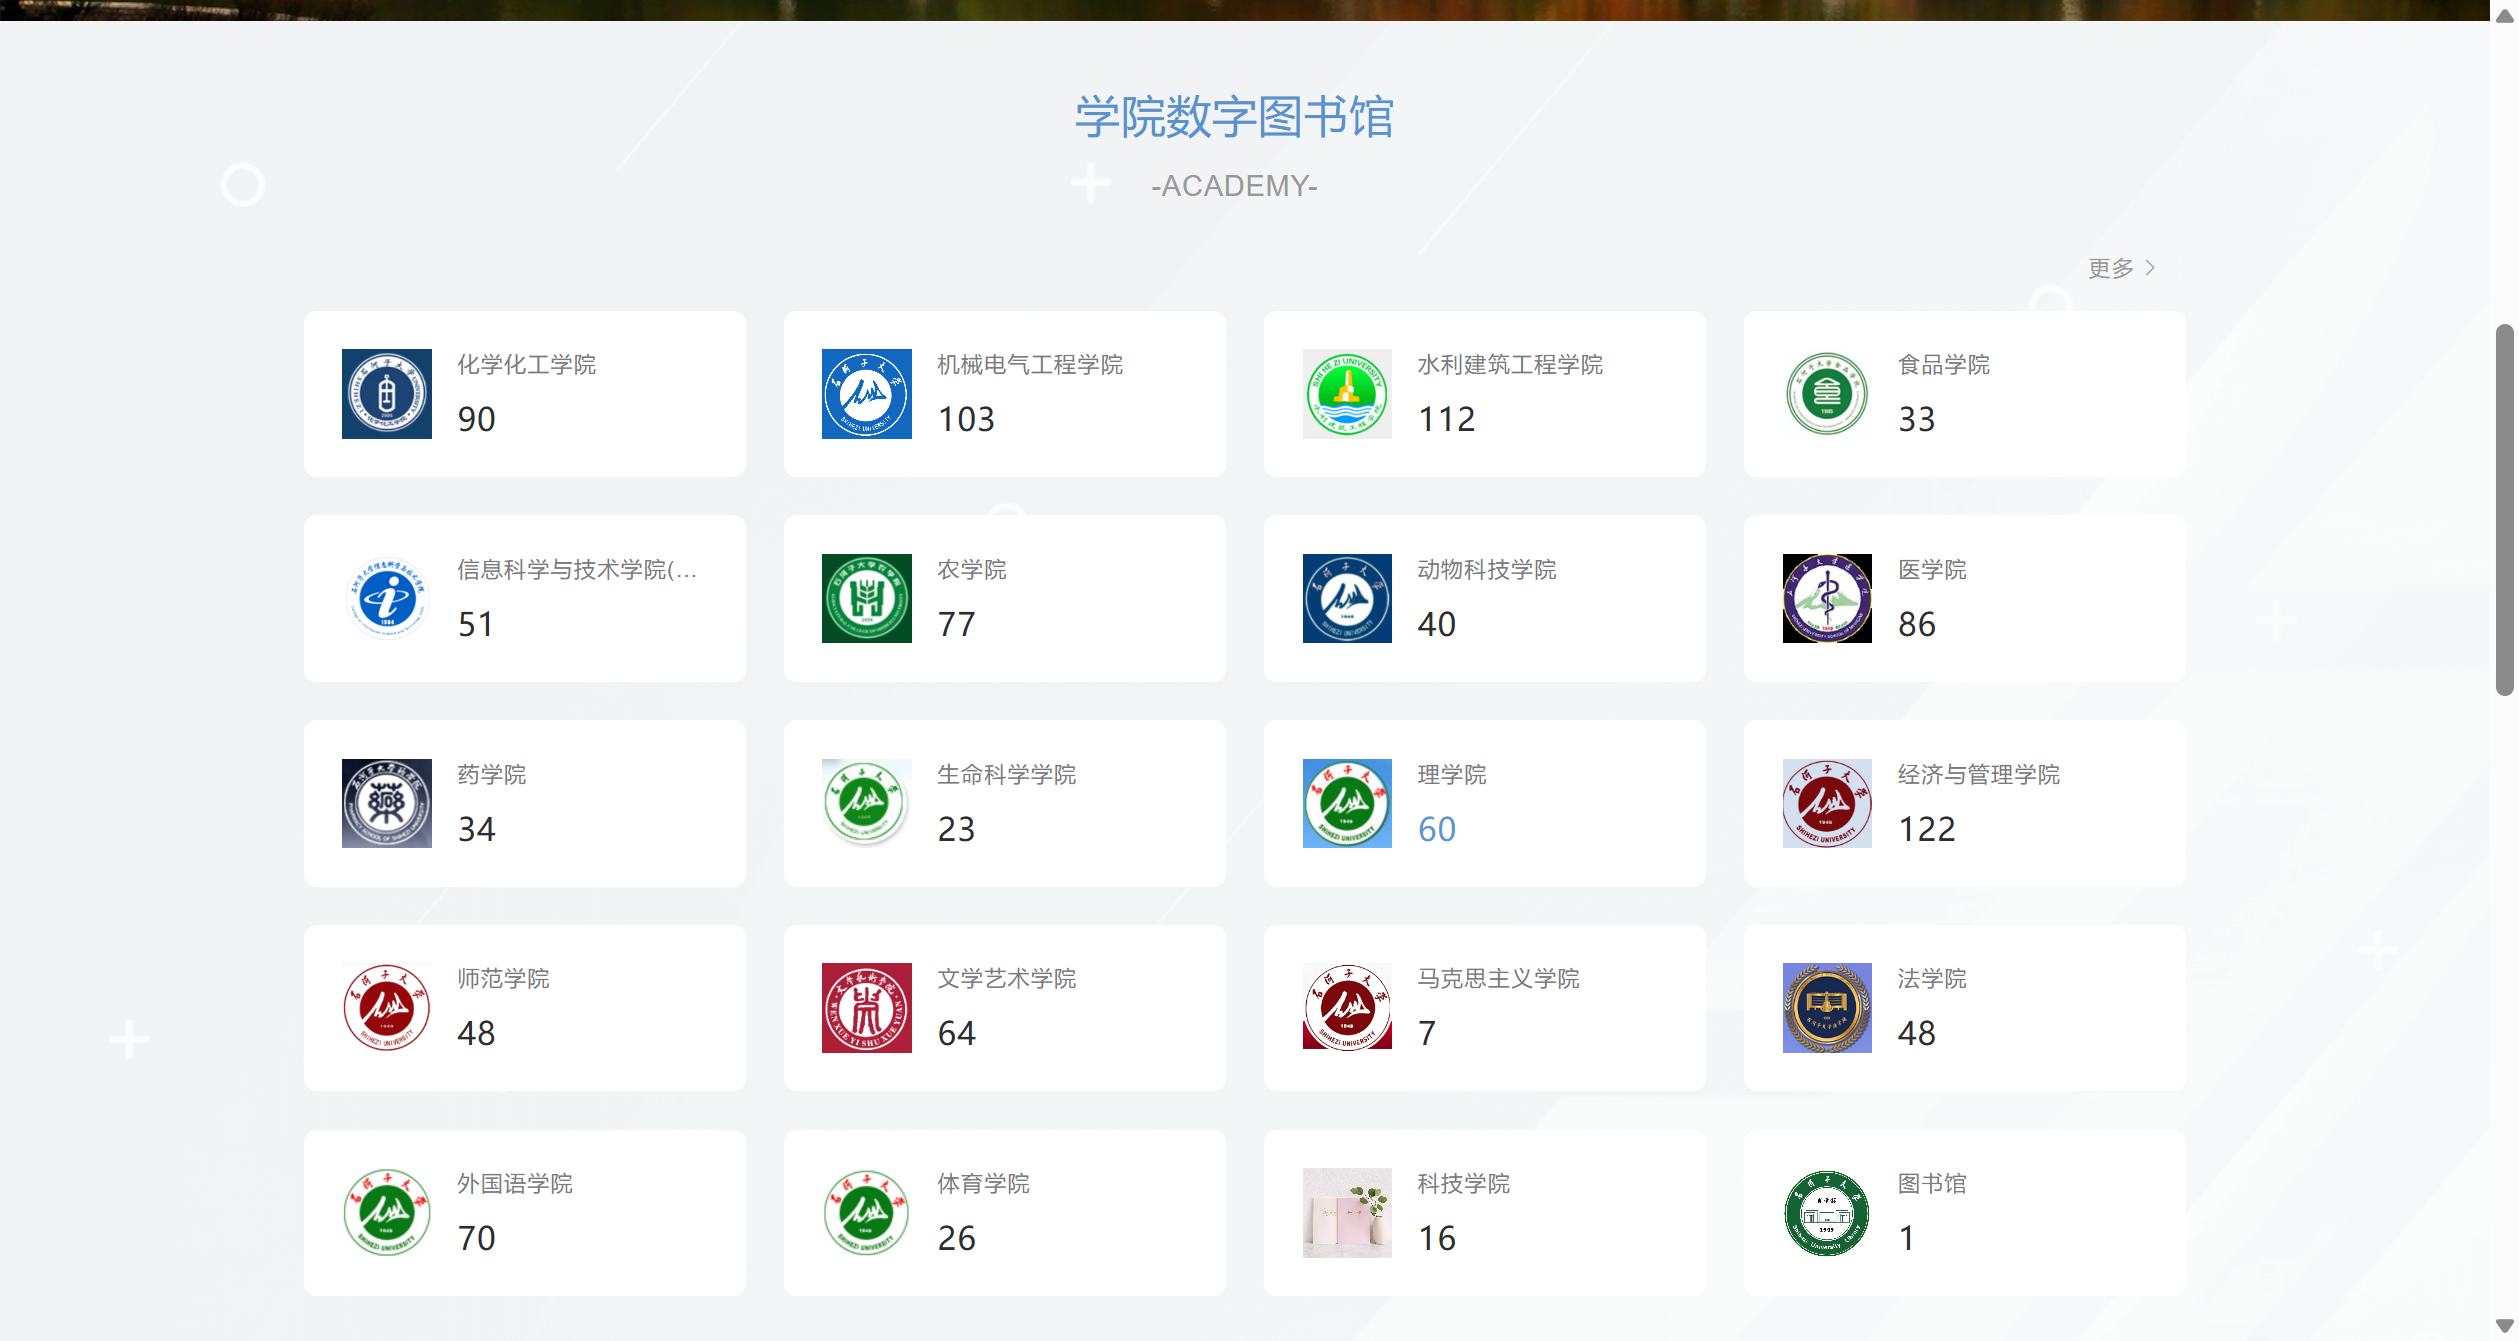The image size is (2519, 1341).
Task: Click the 食品学院 green emblem
Action: (x=1826, y=394)
